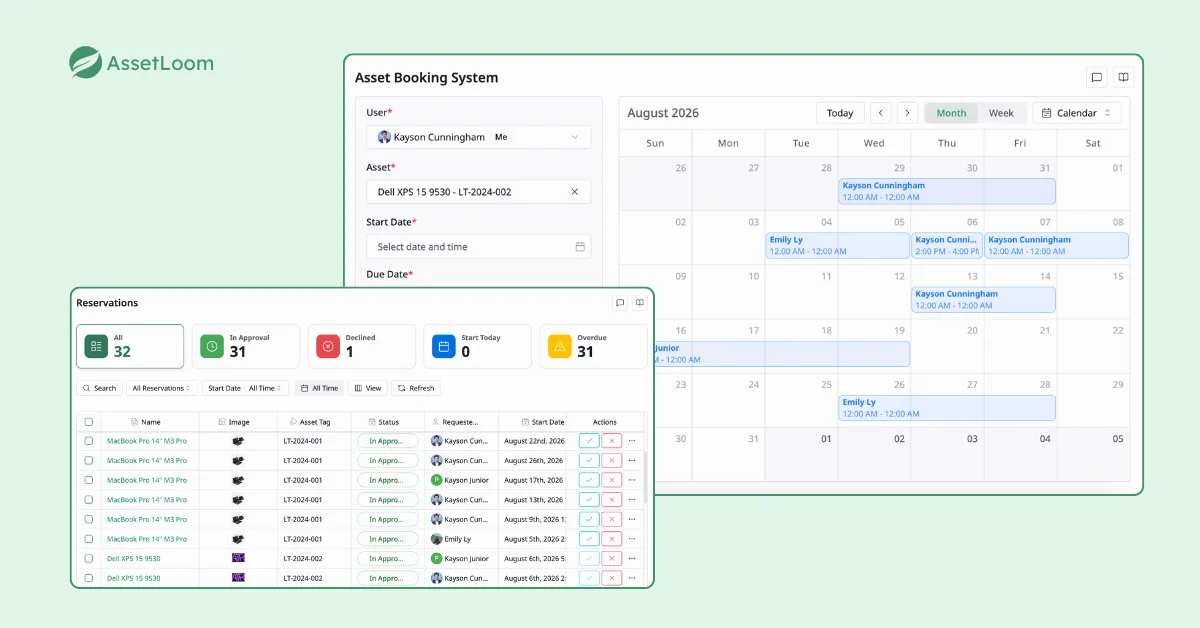
Task: Open comments icon in Reservations panel header
Action: click(620, 303)
